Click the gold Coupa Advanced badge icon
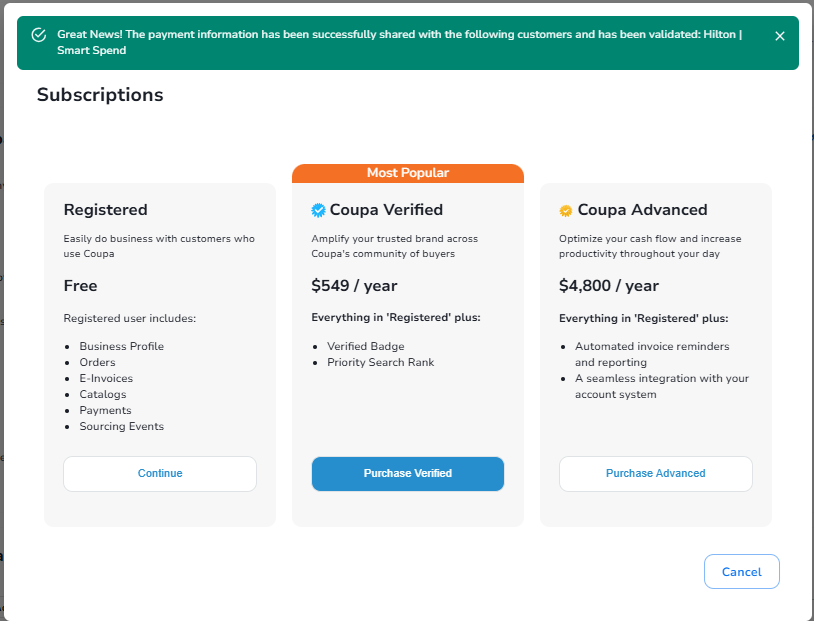 click(x=566, y=211)
